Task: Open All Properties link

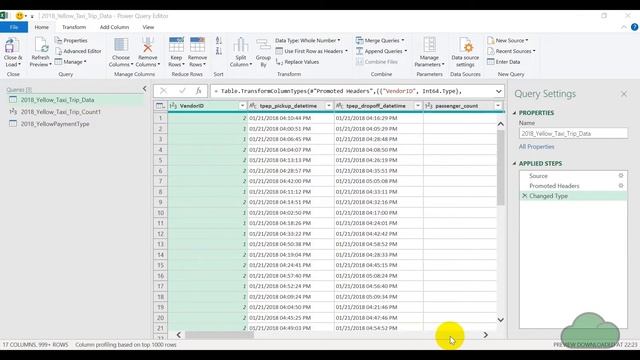Action: point(536,147)
